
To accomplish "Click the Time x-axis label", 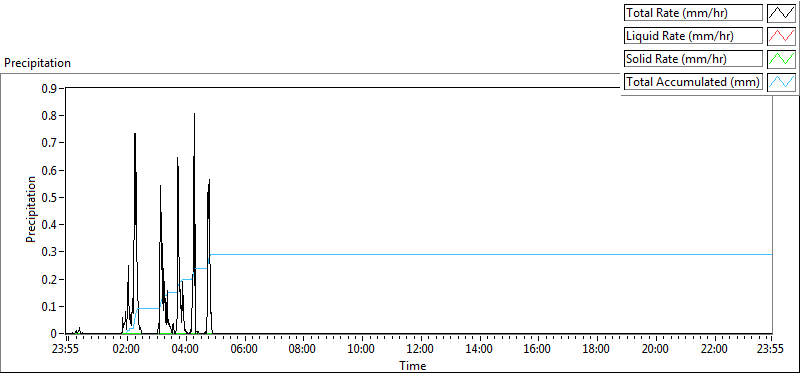I will point(412,365).
